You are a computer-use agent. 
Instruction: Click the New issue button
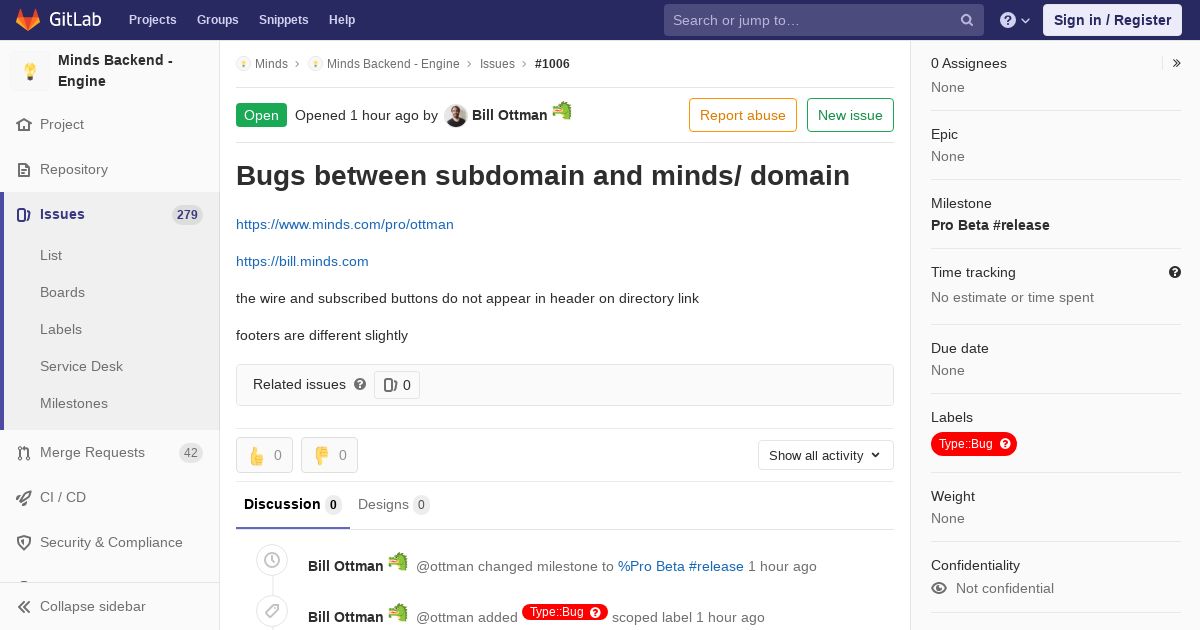850,115
